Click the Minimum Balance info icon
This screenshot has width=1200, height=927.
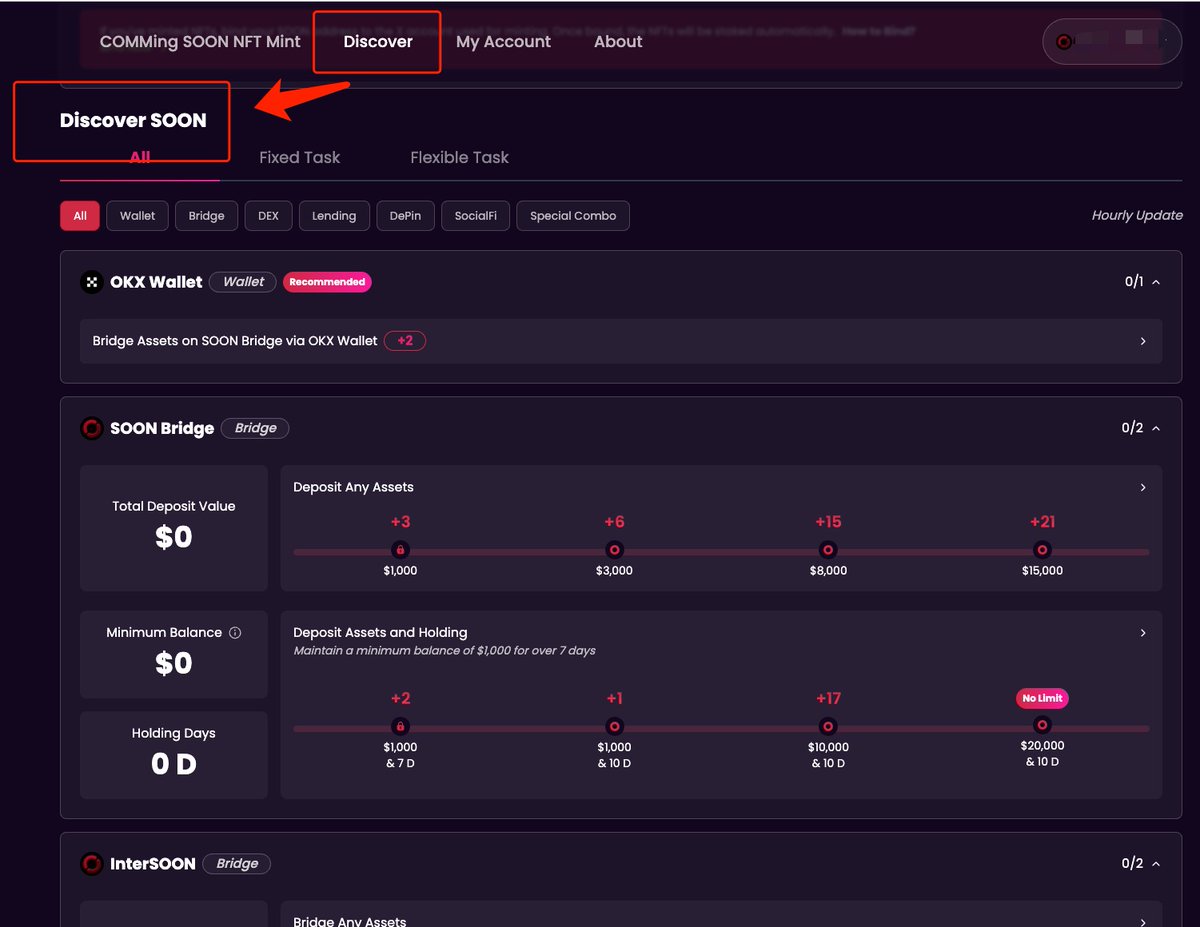pos(235,633)
